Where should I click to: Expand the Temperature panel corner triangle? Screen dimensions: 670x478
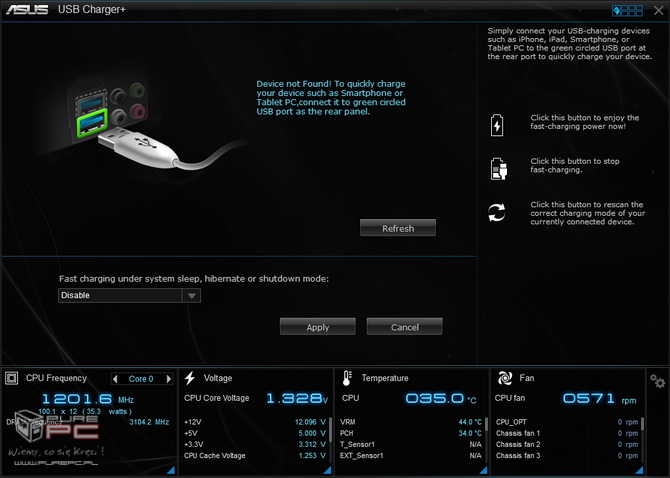(x=483, y=470)
